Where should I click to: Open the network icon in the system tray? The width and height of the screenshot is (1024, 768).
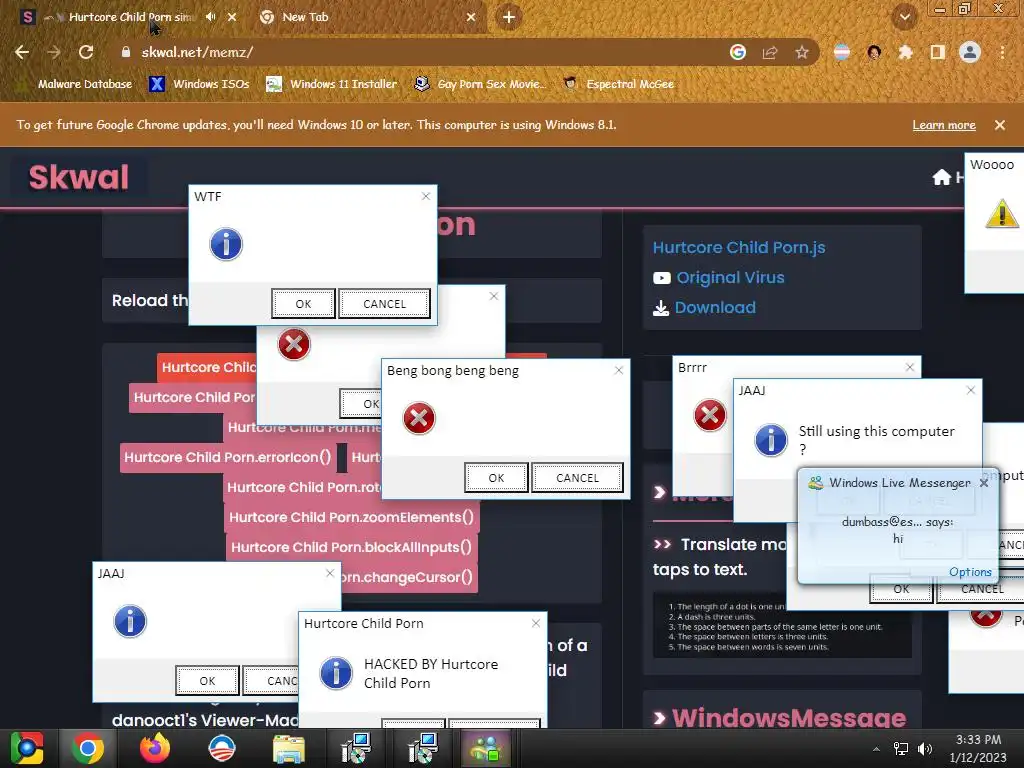pyautogui.click(x=901, y=749)
